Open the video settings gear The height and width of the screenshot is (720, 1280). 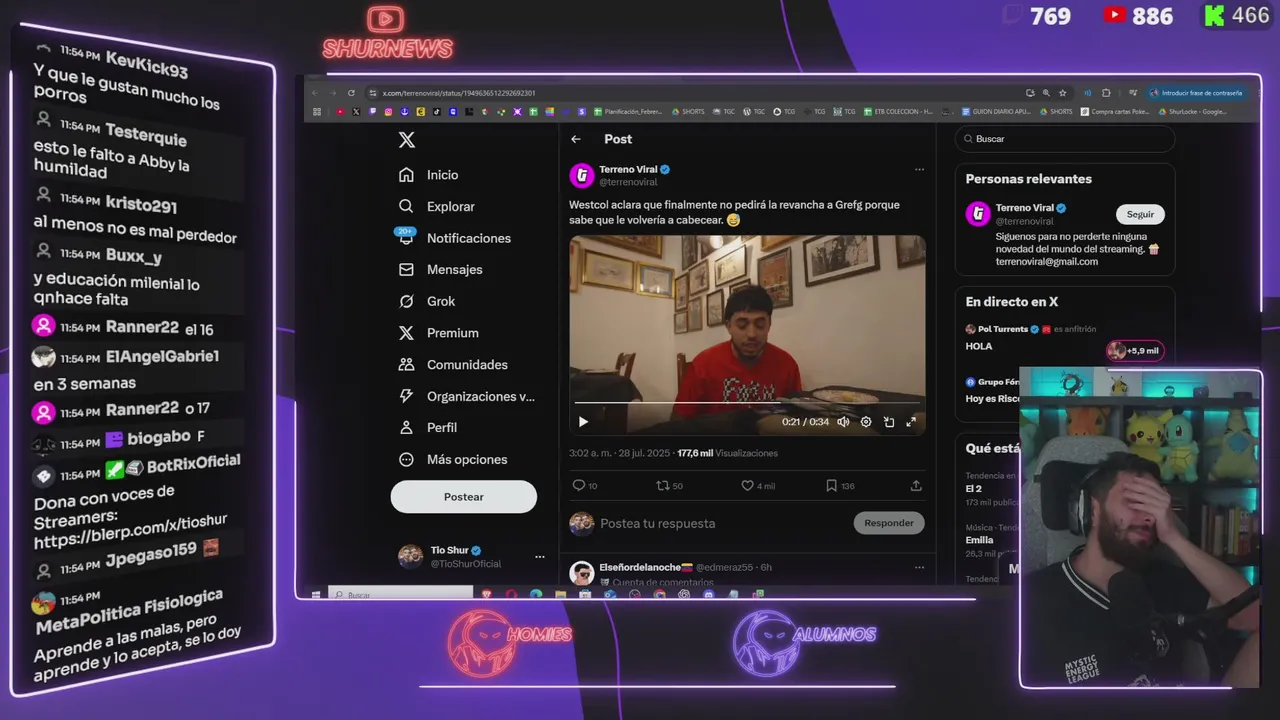tap(866, 422)
